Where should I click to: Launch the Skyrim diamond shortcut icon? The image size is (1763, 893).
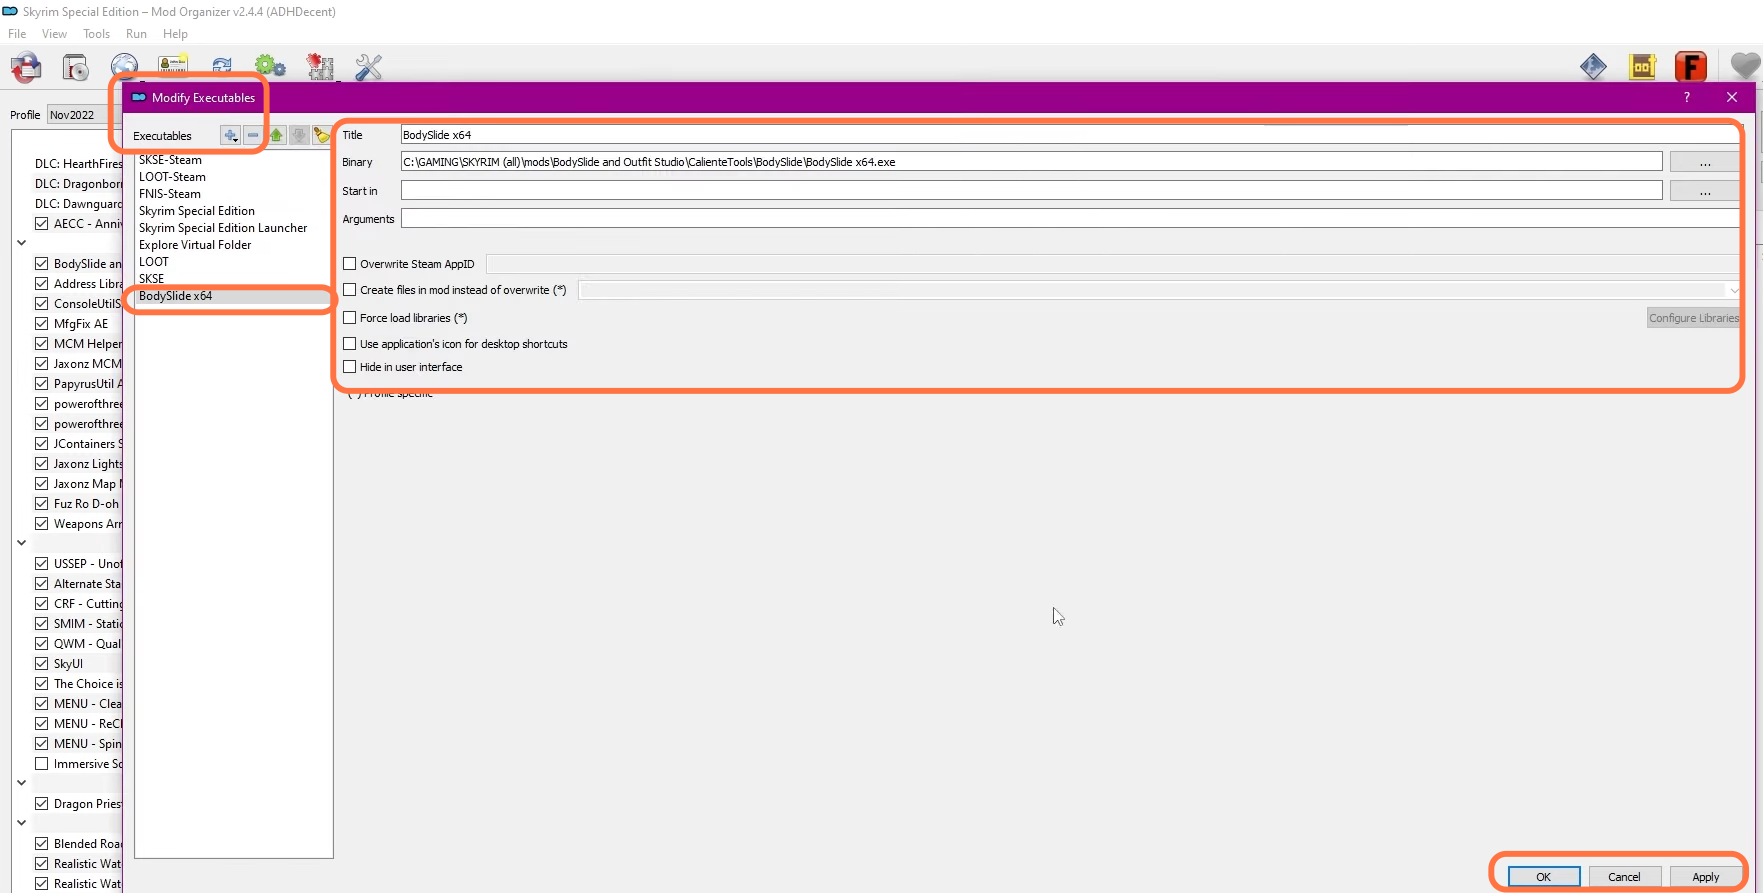click(1593, 67)
